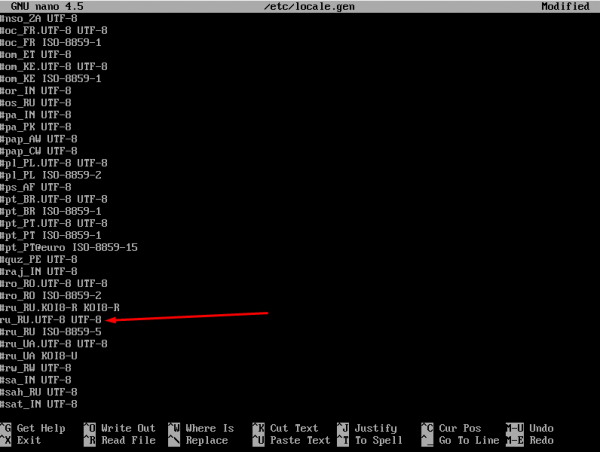Click the To Spell shortcut

(370, 441)
